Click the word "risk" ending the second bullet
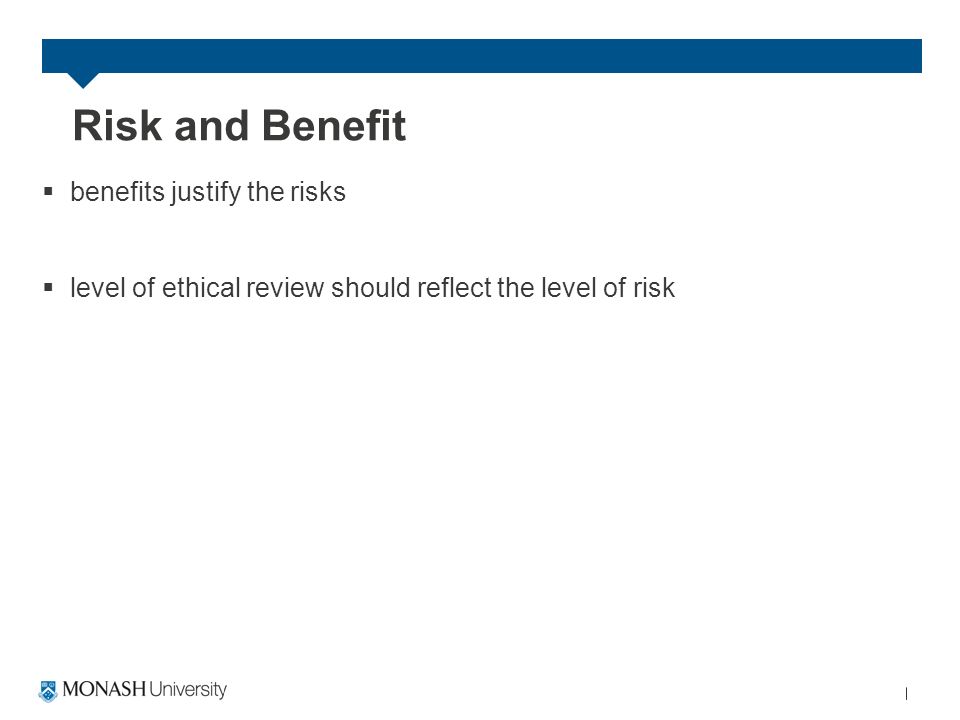 pos(654,288)
